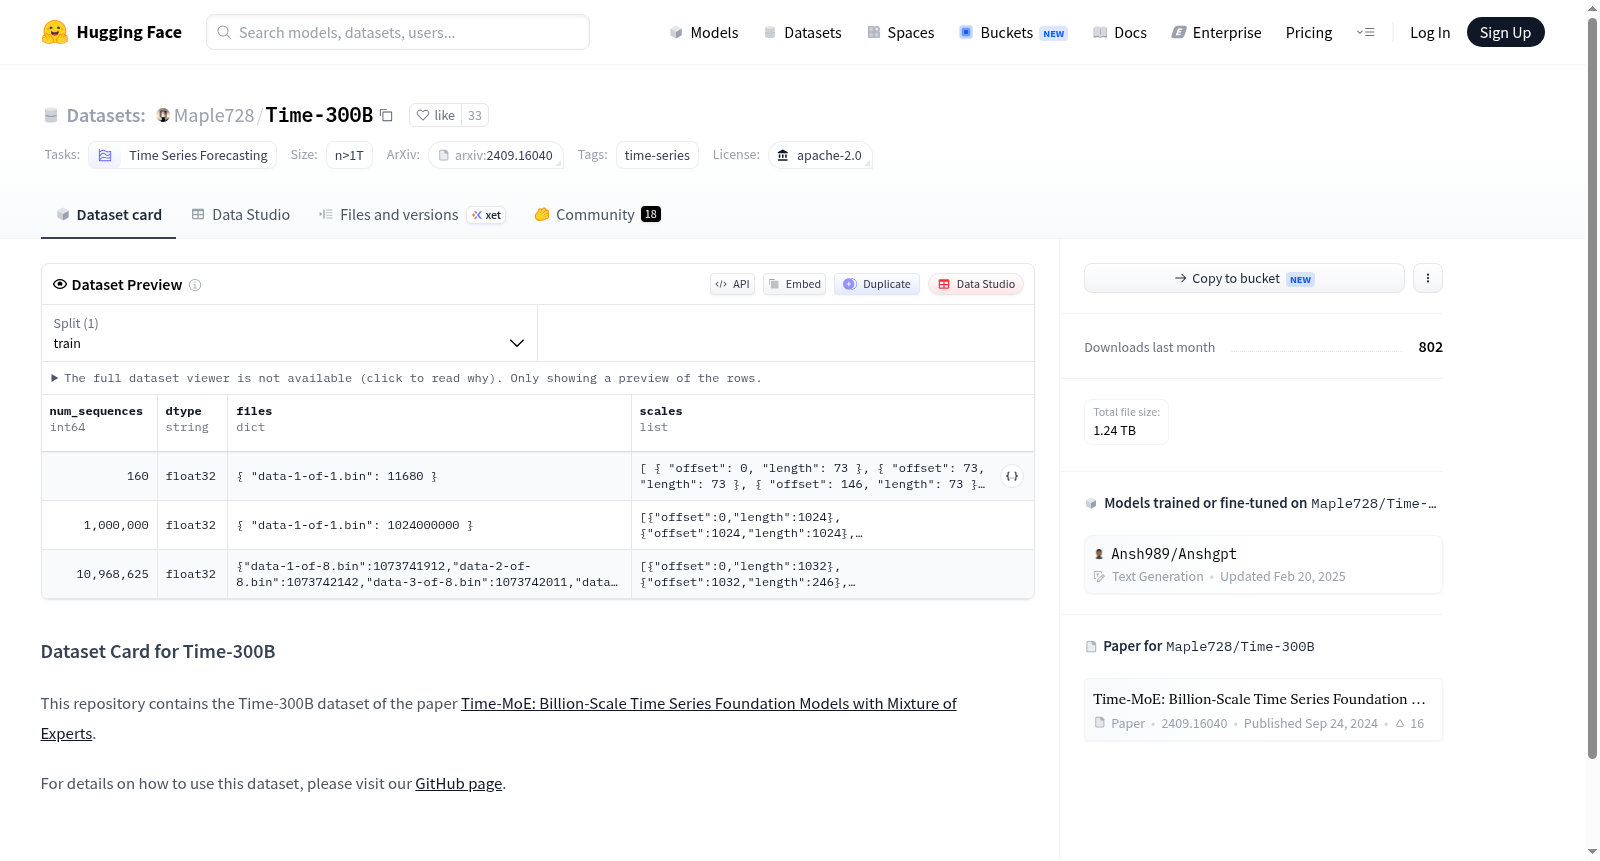
Task: Open Spaces in top navigation
Action: click(900, 33)
